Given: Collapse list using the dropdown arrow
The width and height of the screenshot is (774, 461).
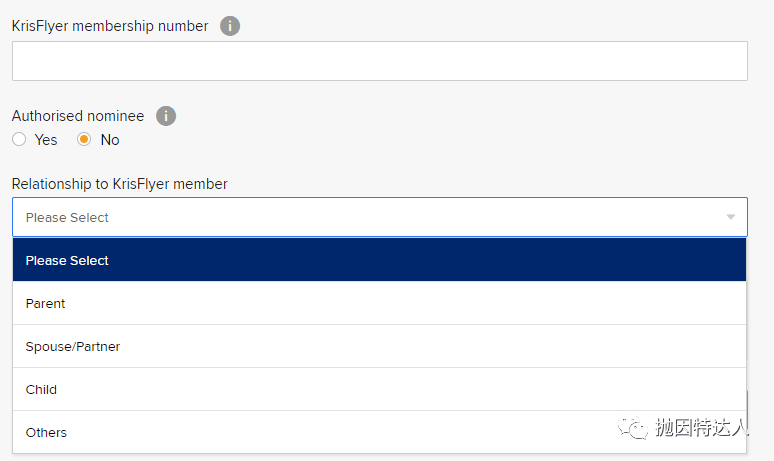Looking at the screenshot, I should click(x=731, y=217).
